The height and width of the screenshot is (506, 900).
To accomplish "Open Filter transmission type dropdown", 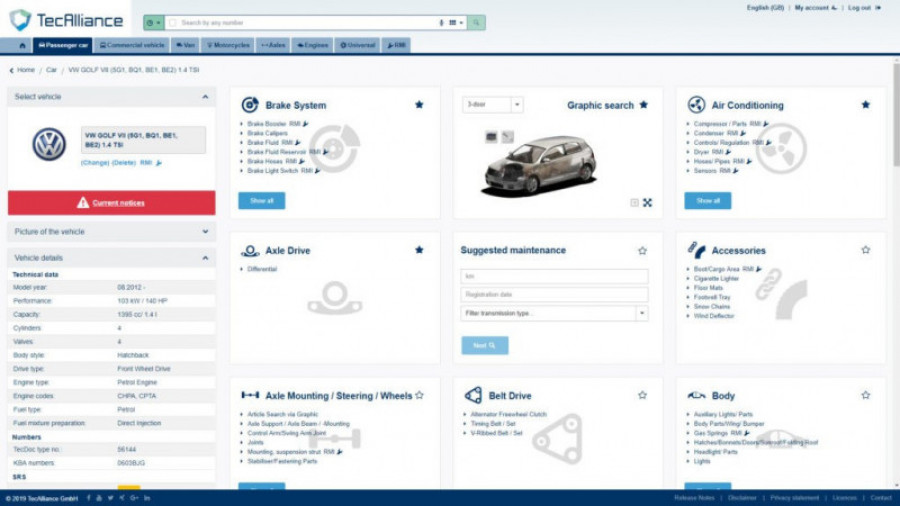I will pyautogui.click(x=554, y=313).
